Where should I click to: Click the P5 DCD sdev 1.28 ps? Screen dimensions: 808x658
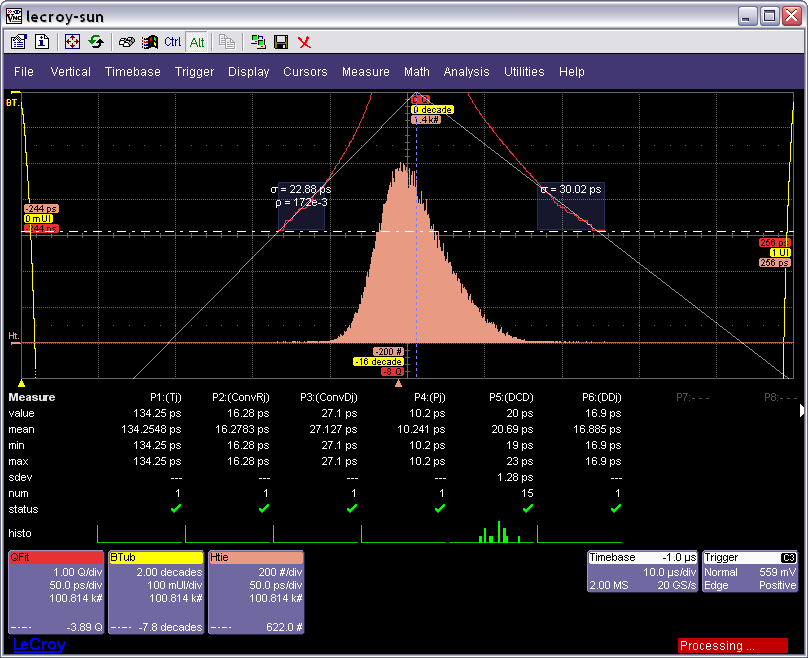515,477
